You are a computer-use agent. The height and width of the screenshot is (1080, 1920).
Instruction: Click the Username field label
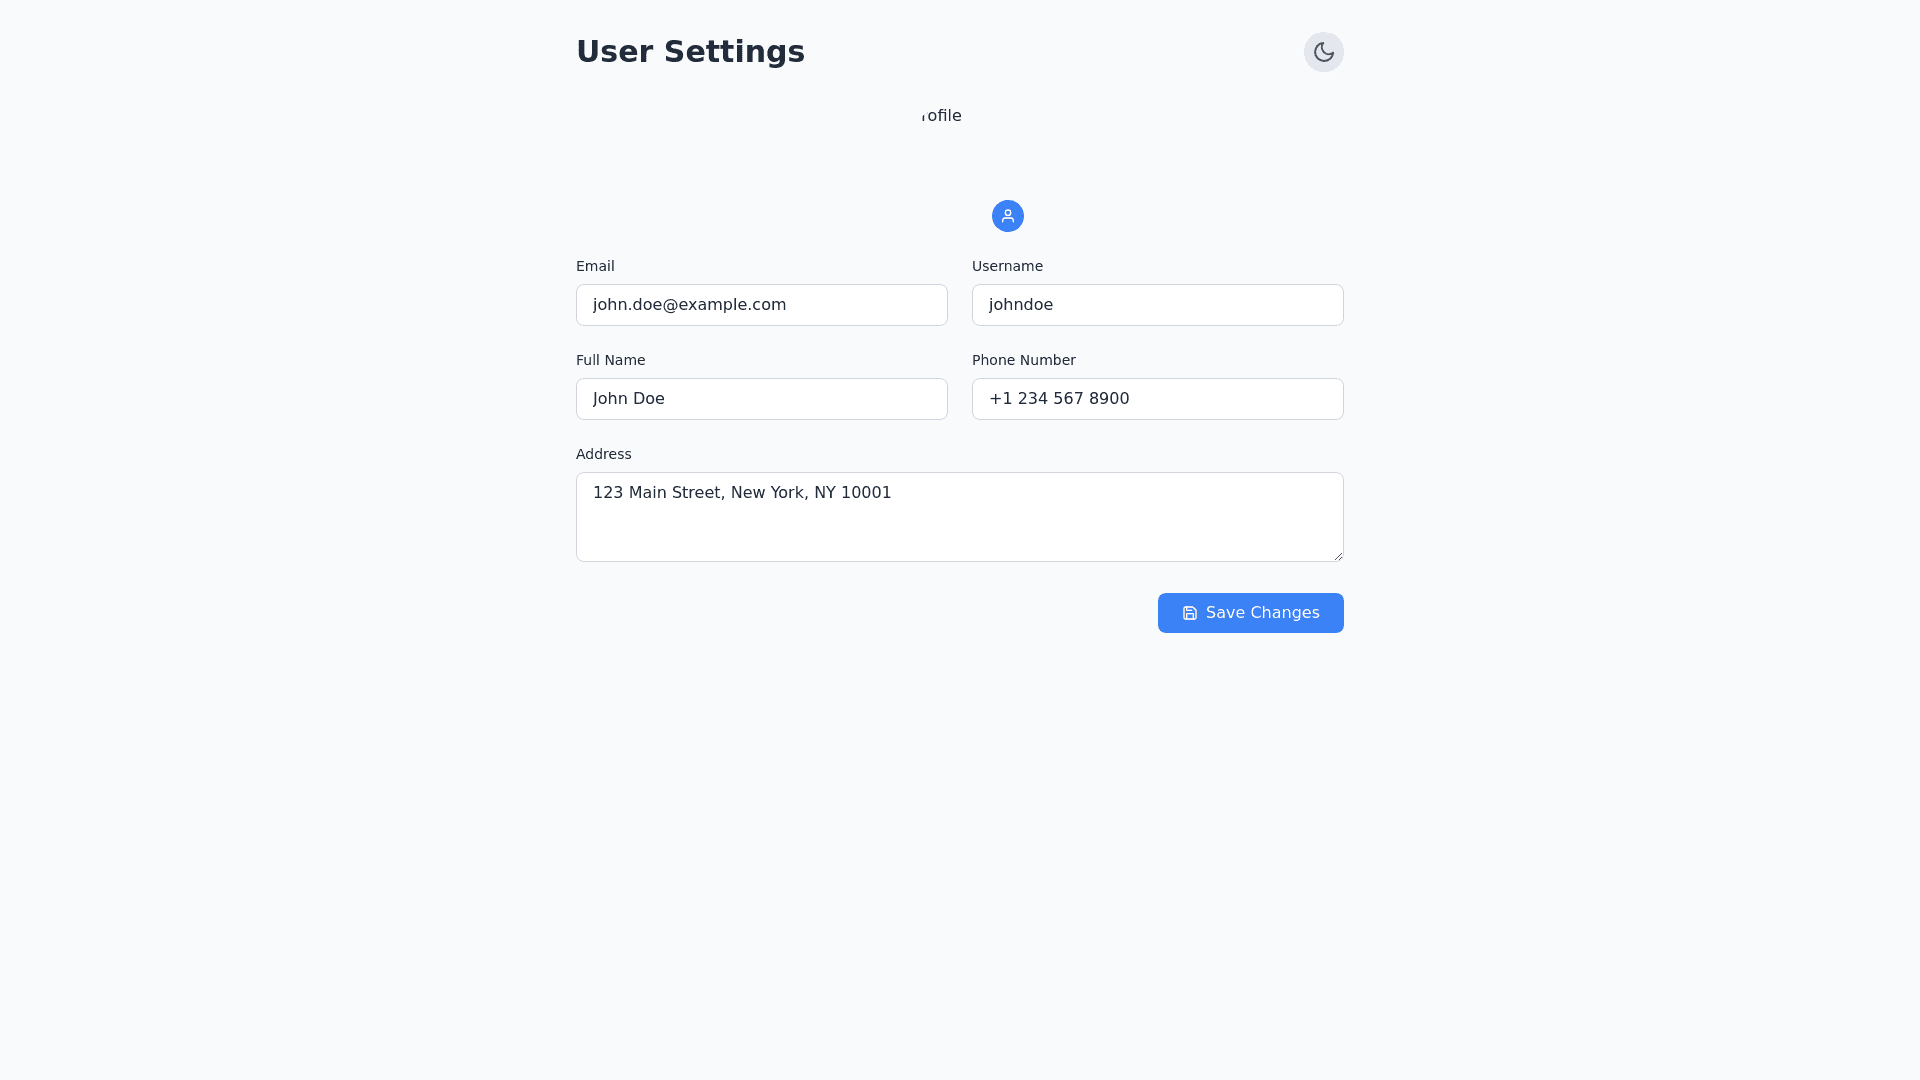1007,266
